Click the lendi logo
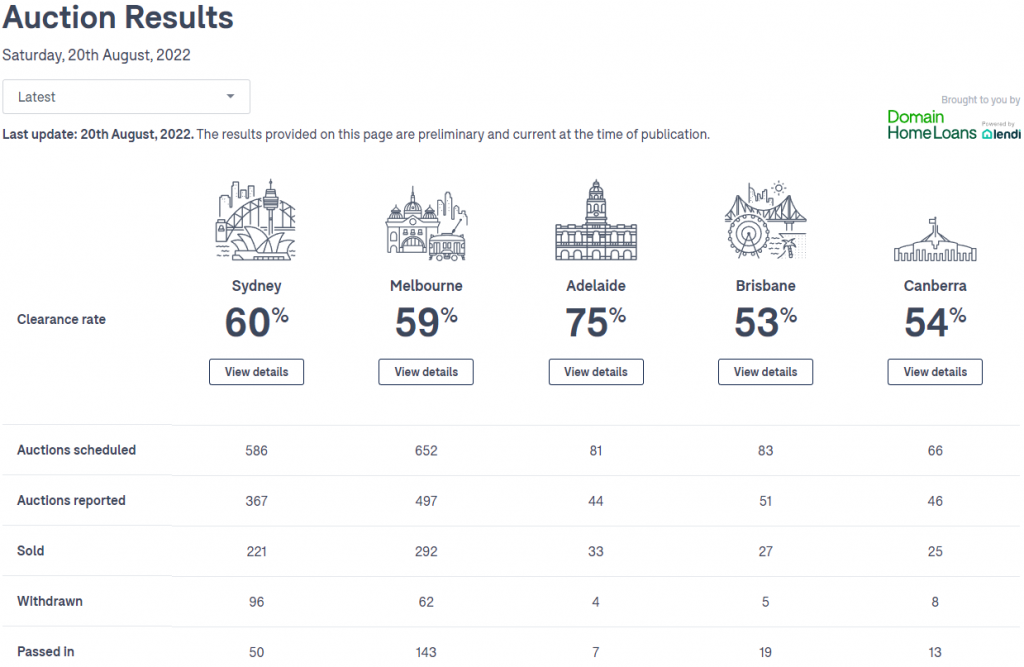The height and width of the screenshot is (667, 1024). 1000,131
